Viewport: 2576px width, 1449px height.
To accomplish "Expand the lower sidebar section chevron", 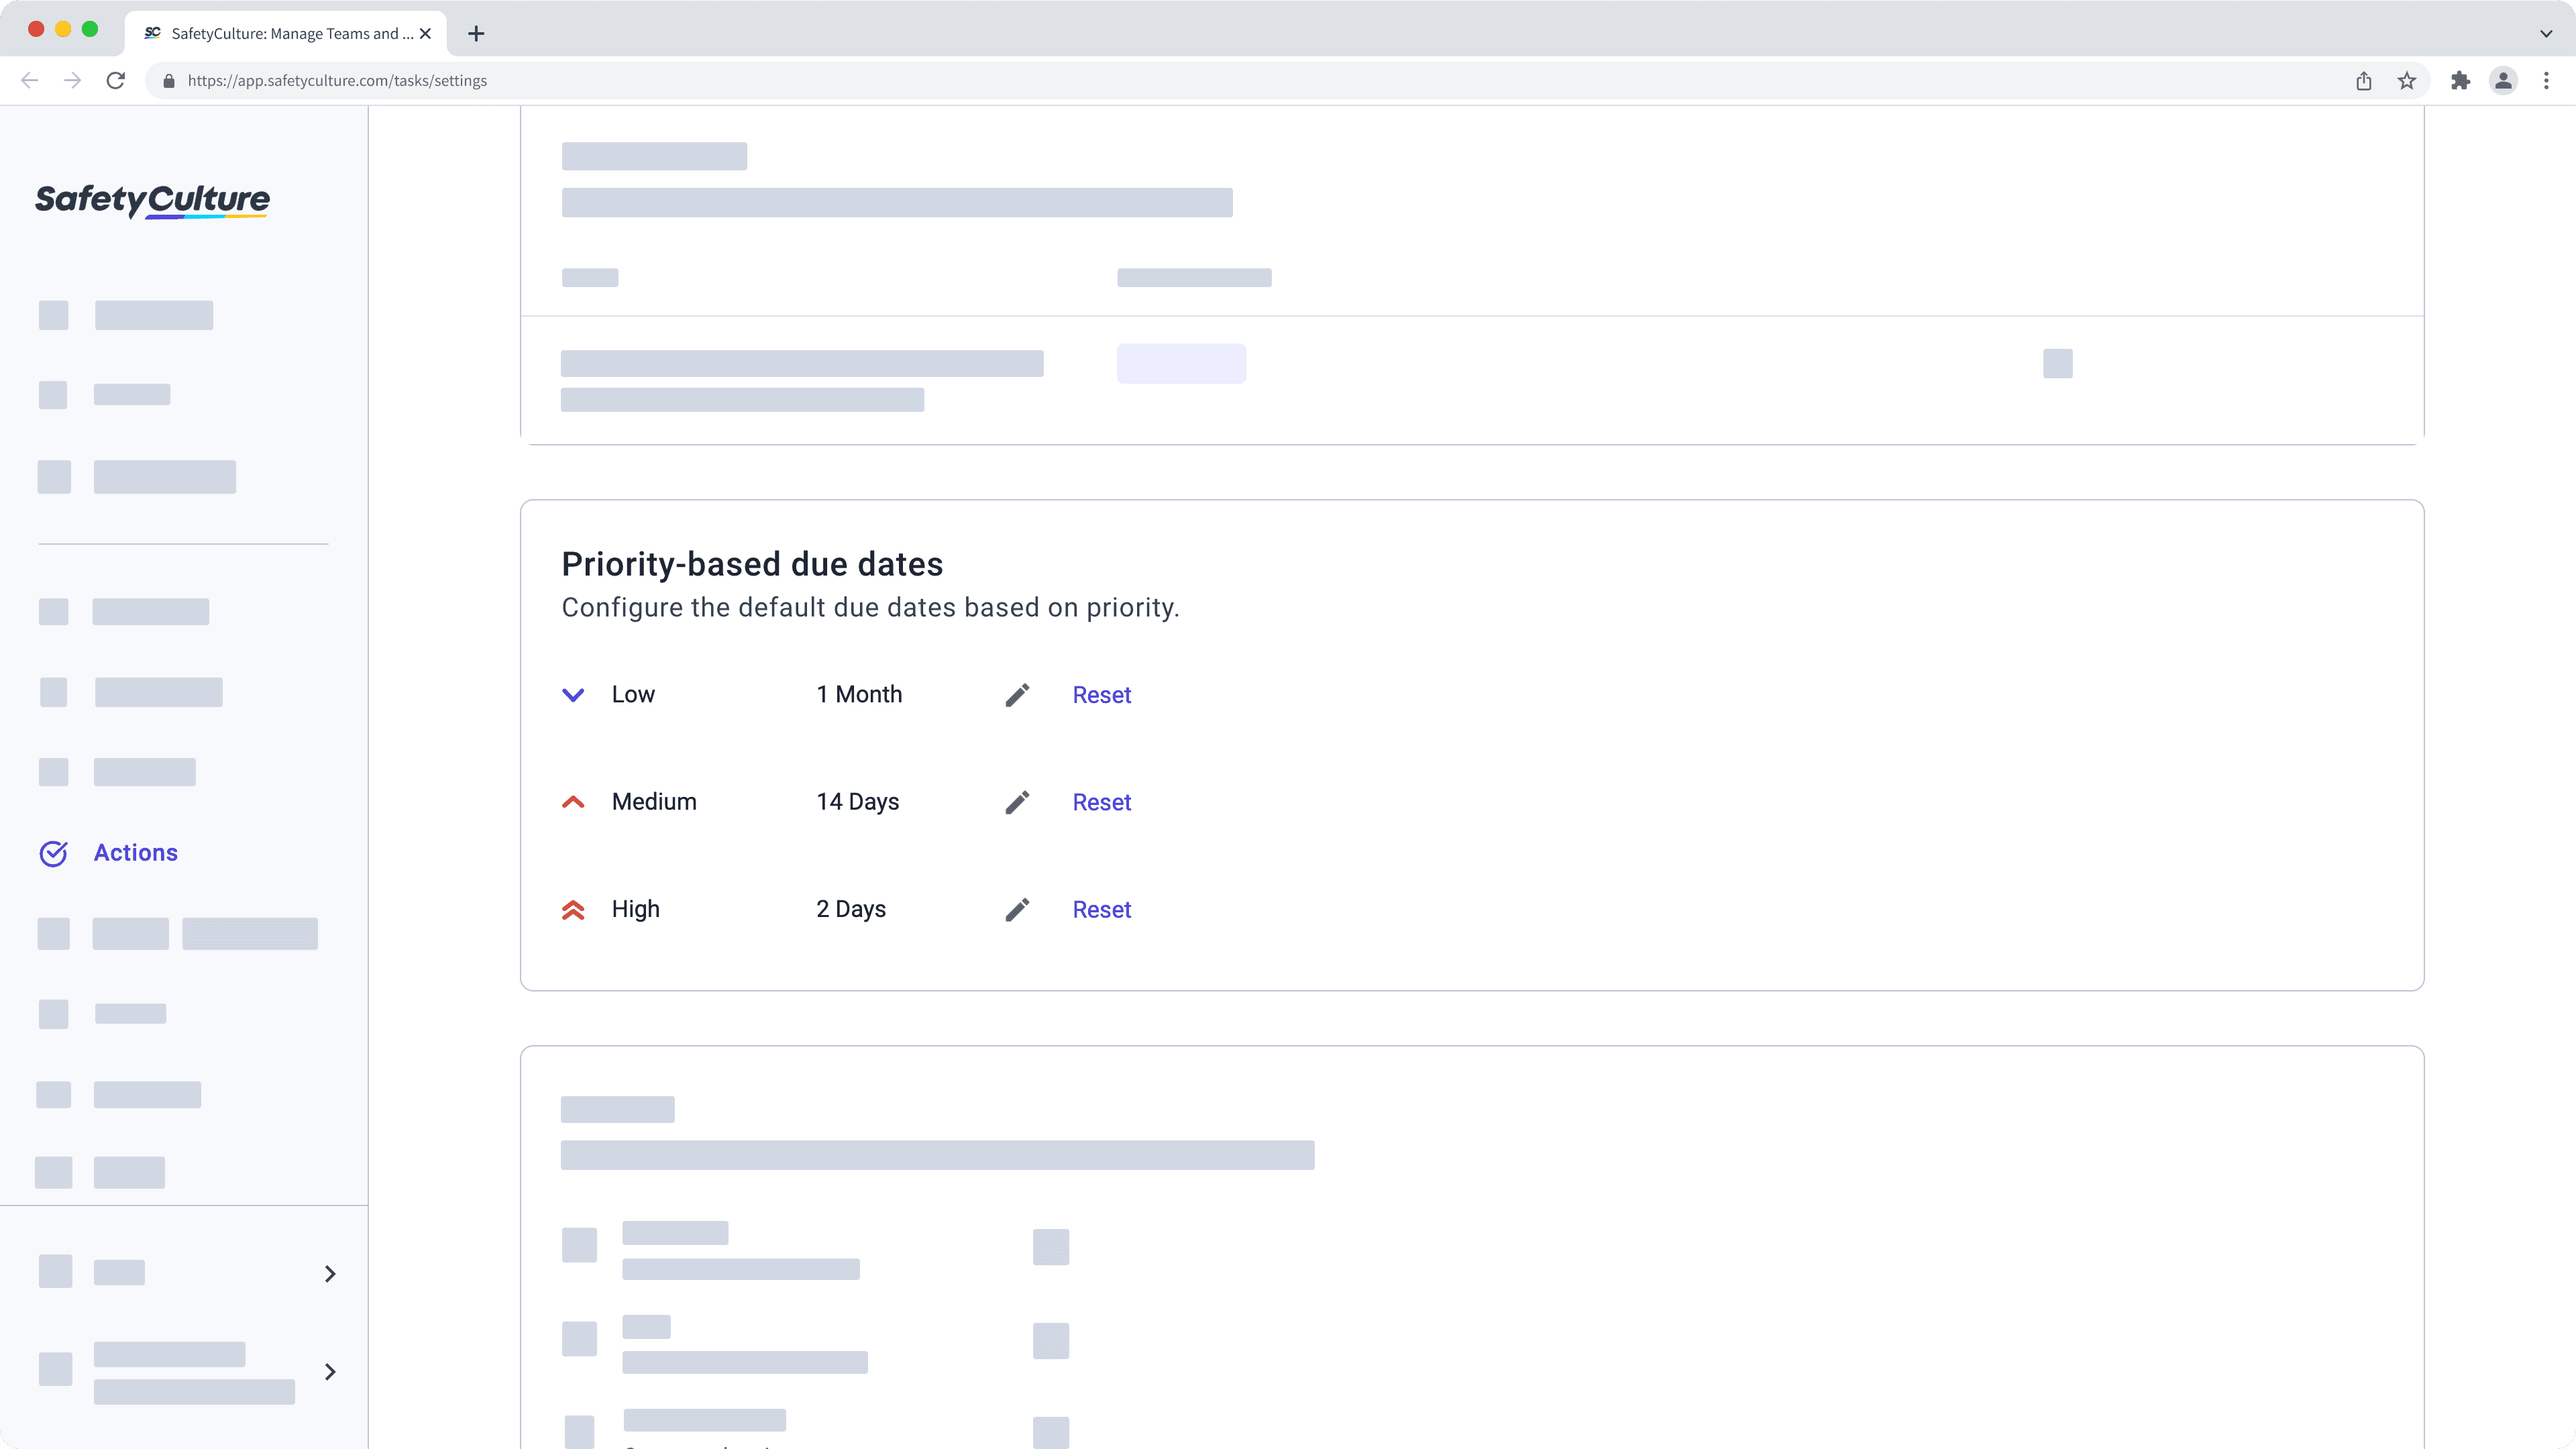I will click(x=330, y=1274).
